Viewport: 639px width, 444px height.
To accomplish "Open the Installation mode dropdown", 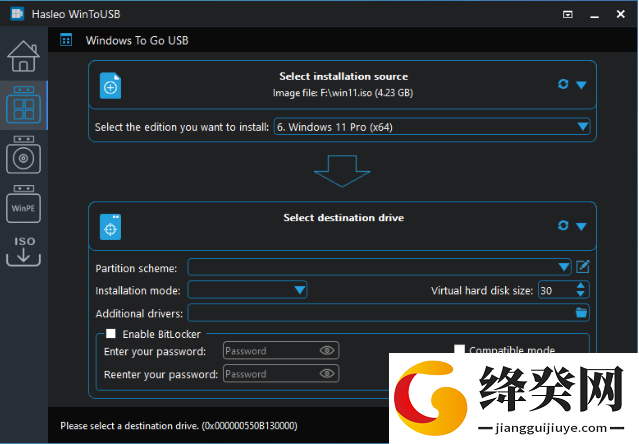I will pyautogui.click(x=247, y=290).
